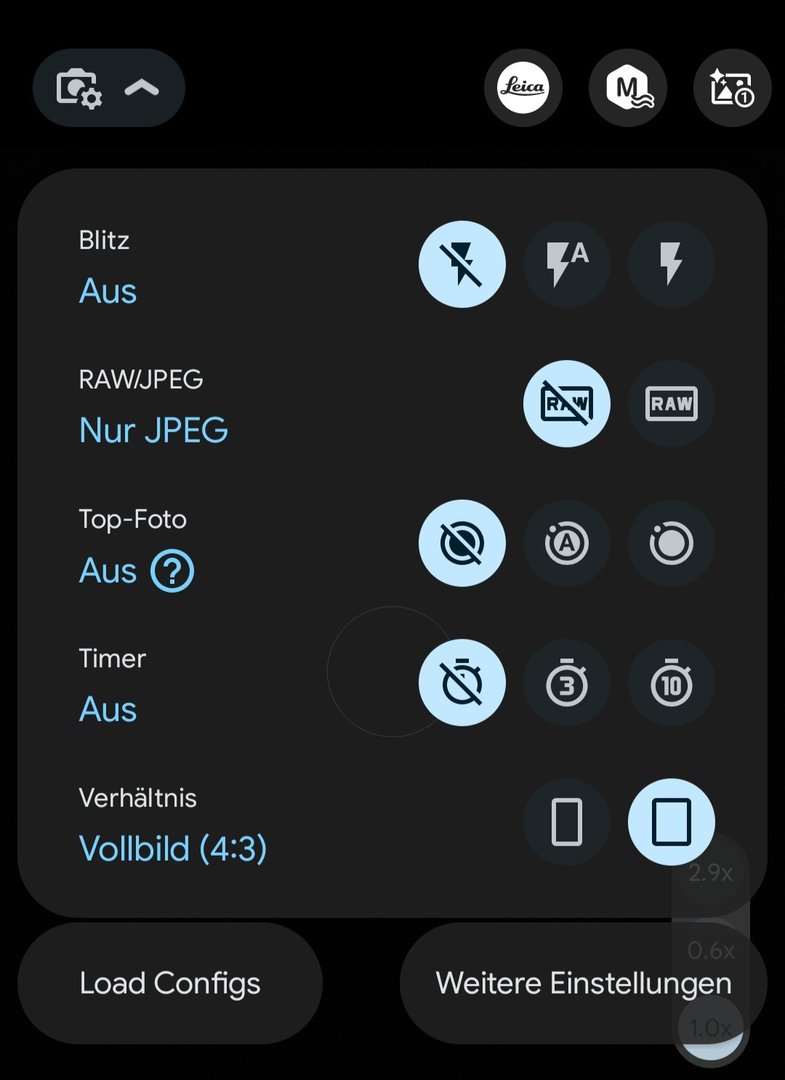Select JPEG only (RAW off)
This screenshot has height=1080, width=785.
coord(567,404)
